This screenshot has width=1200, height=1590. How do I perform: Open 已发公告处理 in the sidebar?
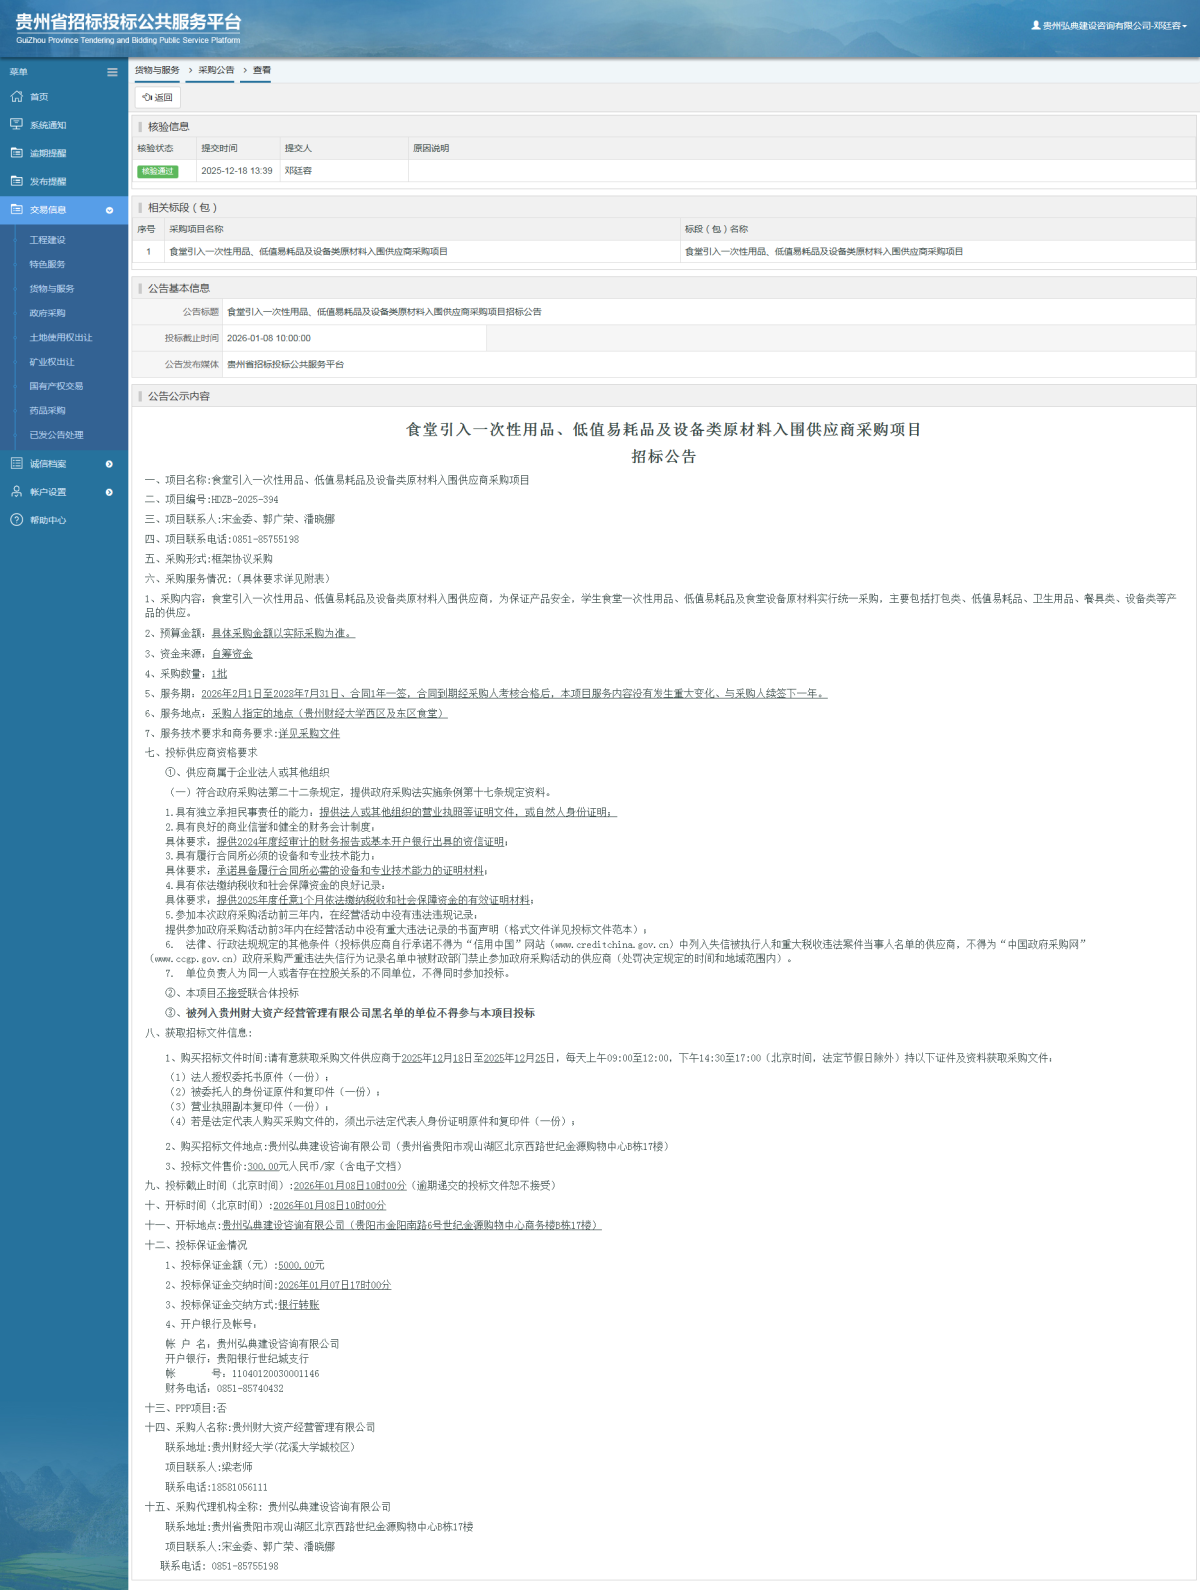point(56,435)
